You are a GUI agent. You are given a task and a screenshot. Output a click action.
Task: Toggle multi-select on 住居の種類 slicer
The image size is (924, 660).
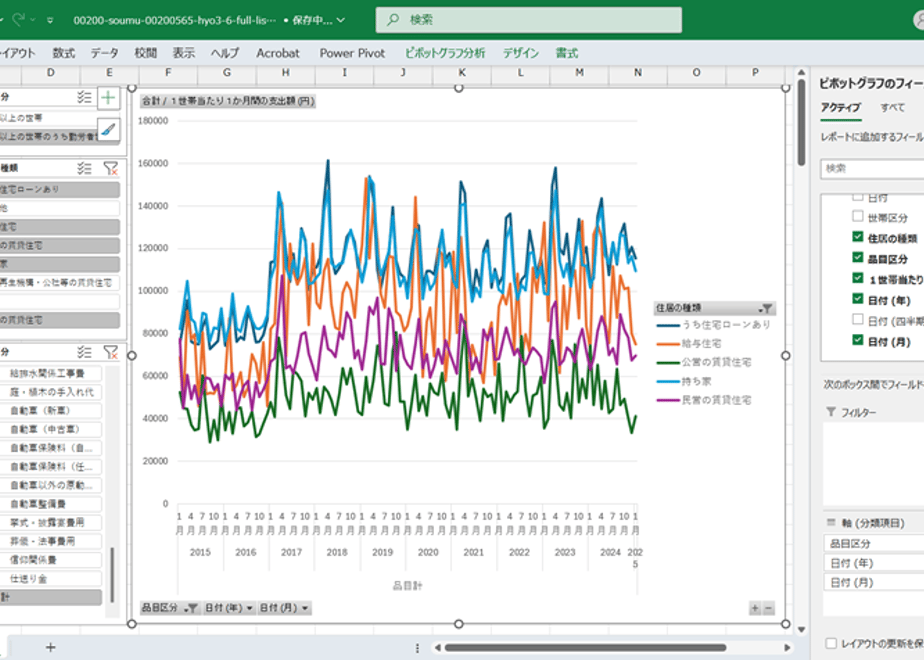point(84,169)
